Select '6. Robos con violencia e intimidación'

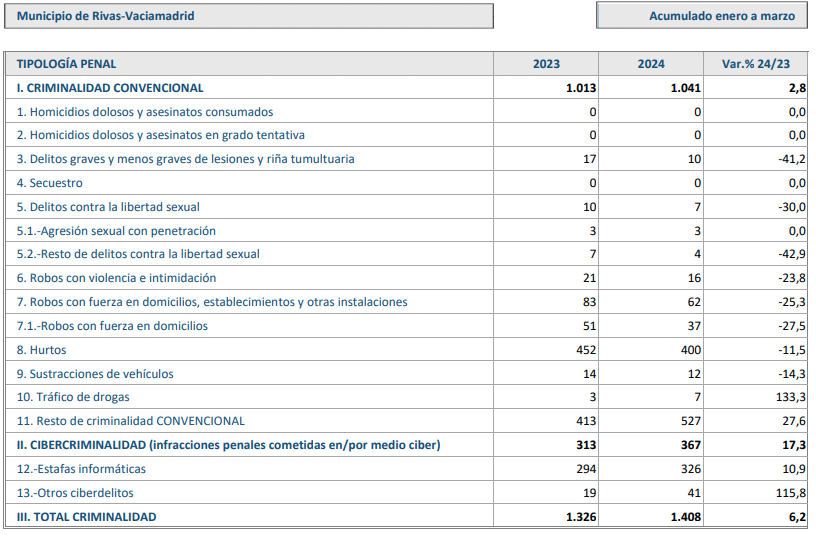(x=116, y=278)
